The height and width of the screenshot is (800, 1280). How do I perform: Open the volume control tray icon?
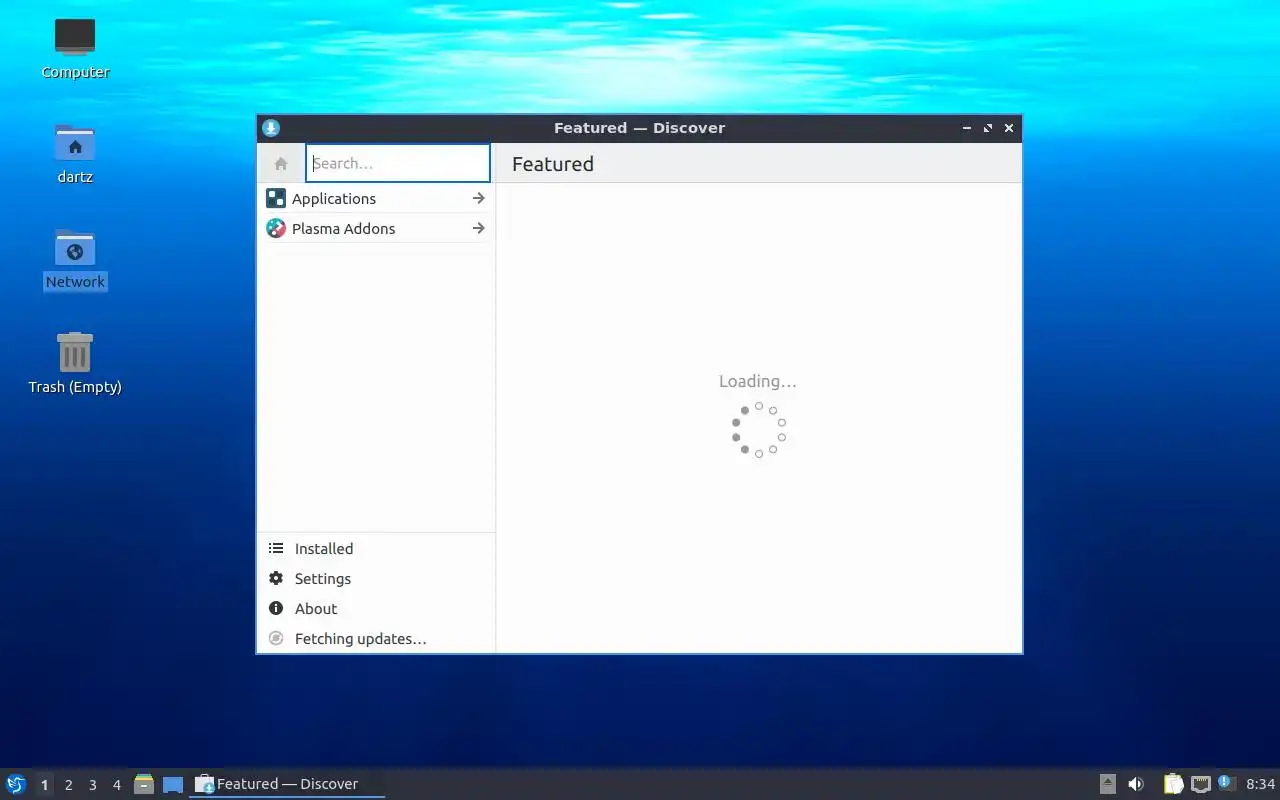(1136, 784)
